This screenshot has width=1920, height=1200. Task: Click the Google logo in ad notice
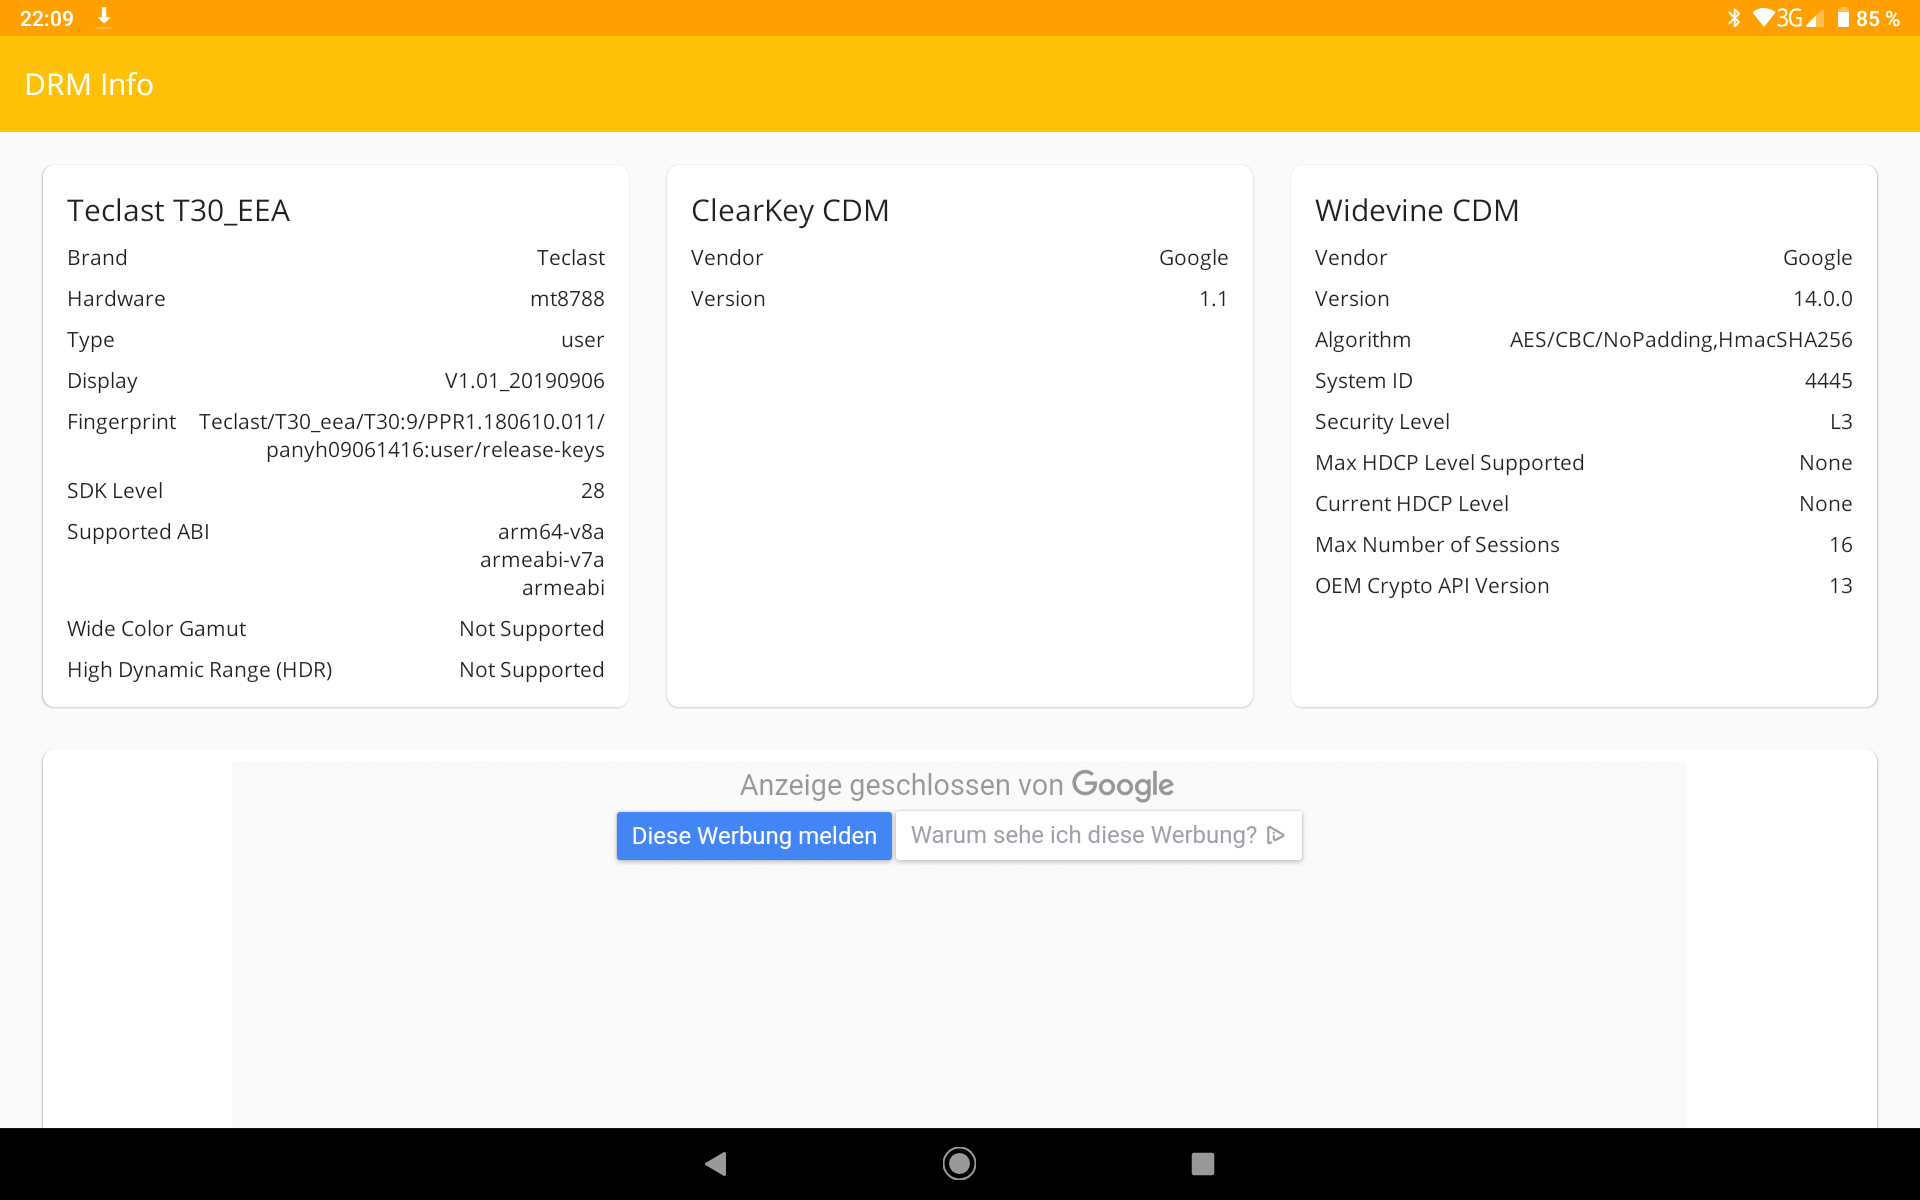1123,786
